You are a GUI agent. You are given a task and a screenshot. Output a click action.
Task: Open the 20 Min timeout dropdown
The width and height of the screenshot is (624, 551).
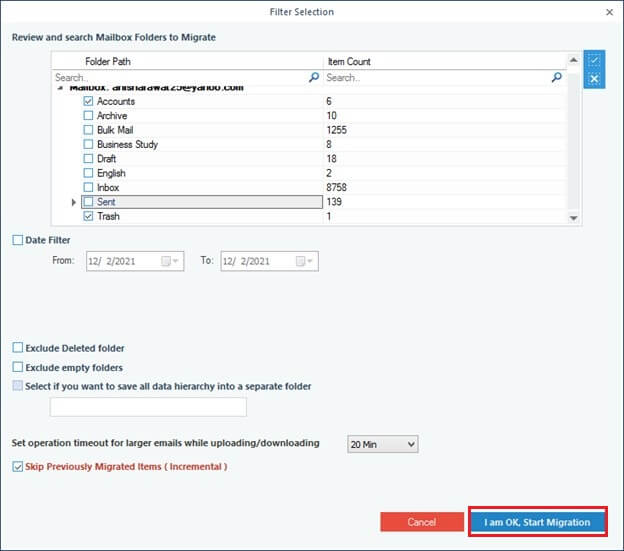pyautogui.click(x=382, y=444)
